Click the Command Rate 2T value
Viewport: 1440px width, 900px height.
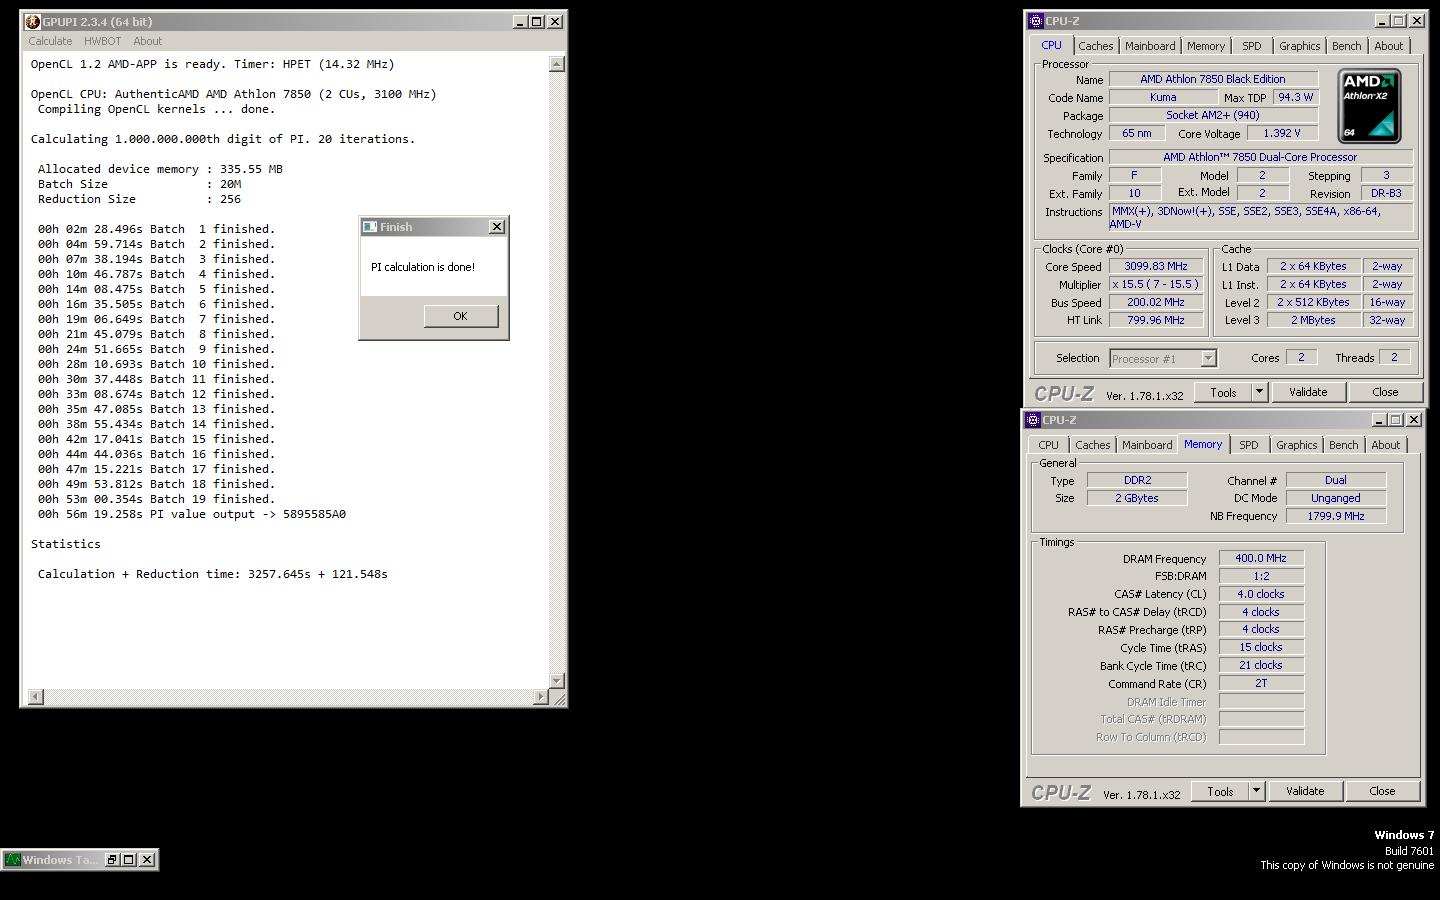point(1261,683)
